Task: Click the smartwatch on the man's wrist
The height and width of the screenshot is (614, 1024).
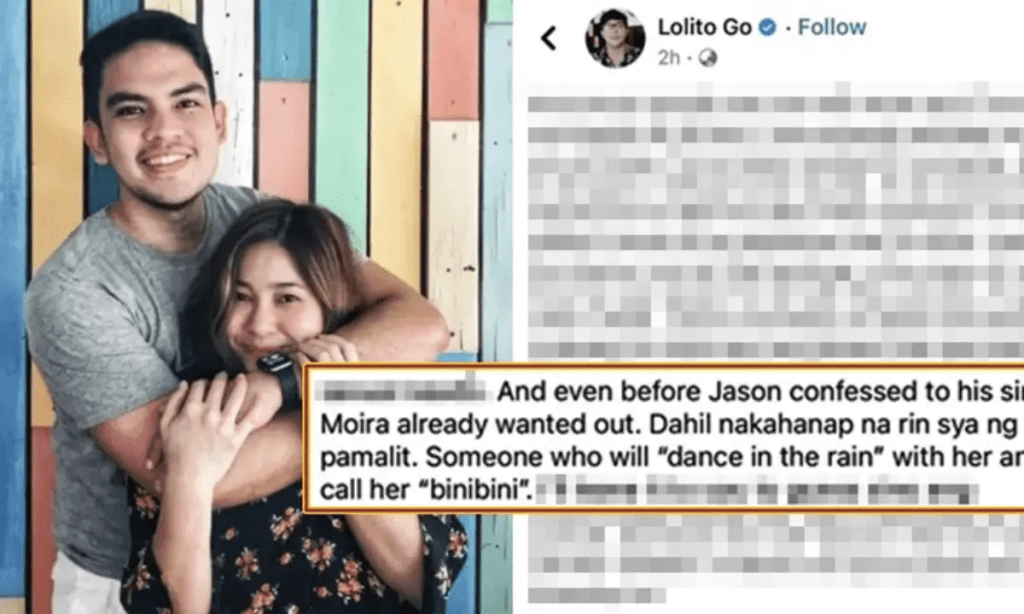Action: 281,379
